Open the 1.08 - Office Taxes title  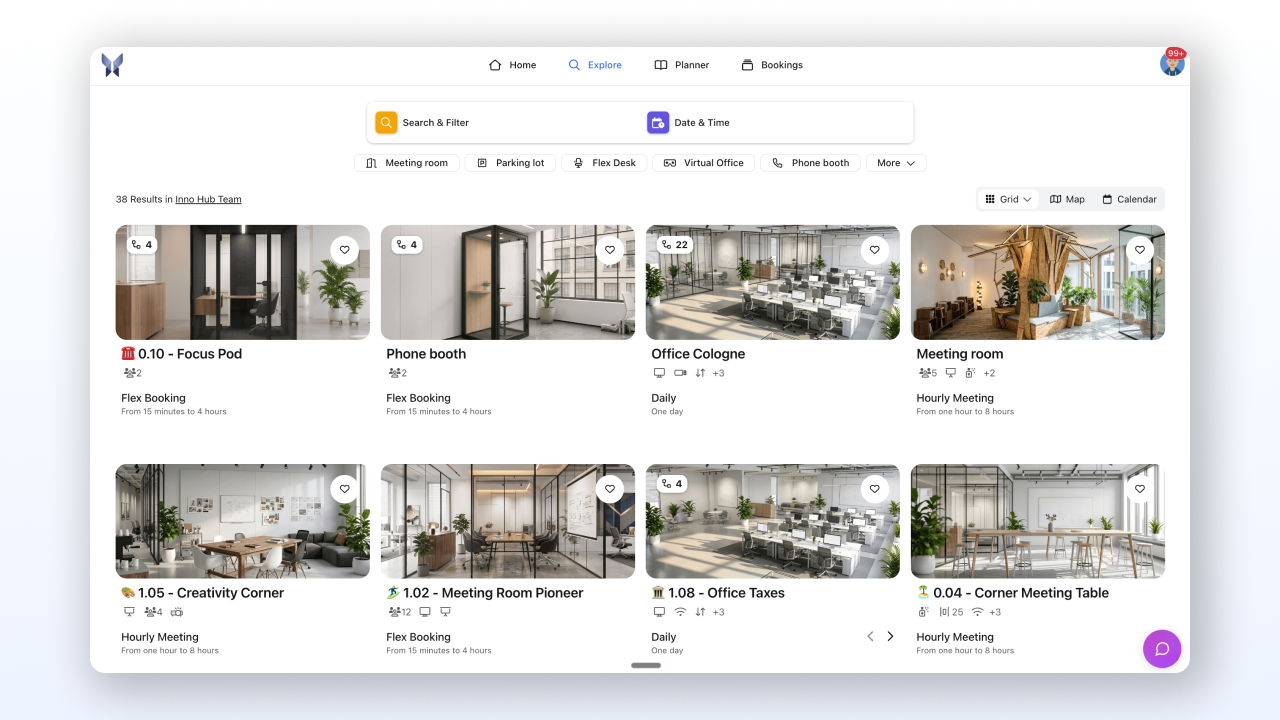(x=718, y=593)
